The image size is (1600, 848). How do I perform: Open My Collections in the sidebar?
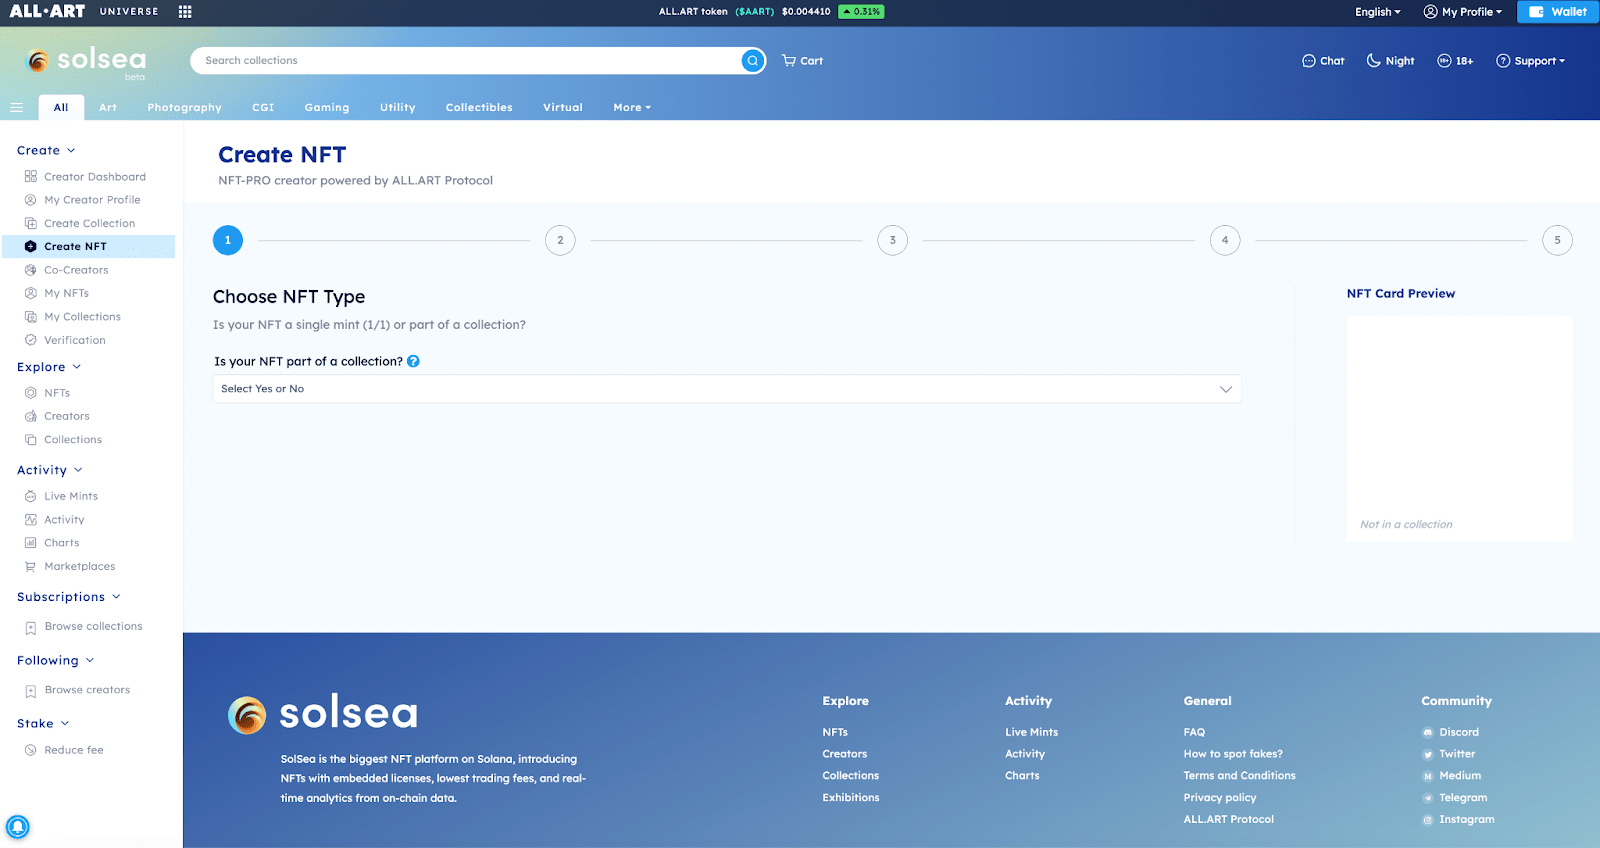click(x=73, y=317)
